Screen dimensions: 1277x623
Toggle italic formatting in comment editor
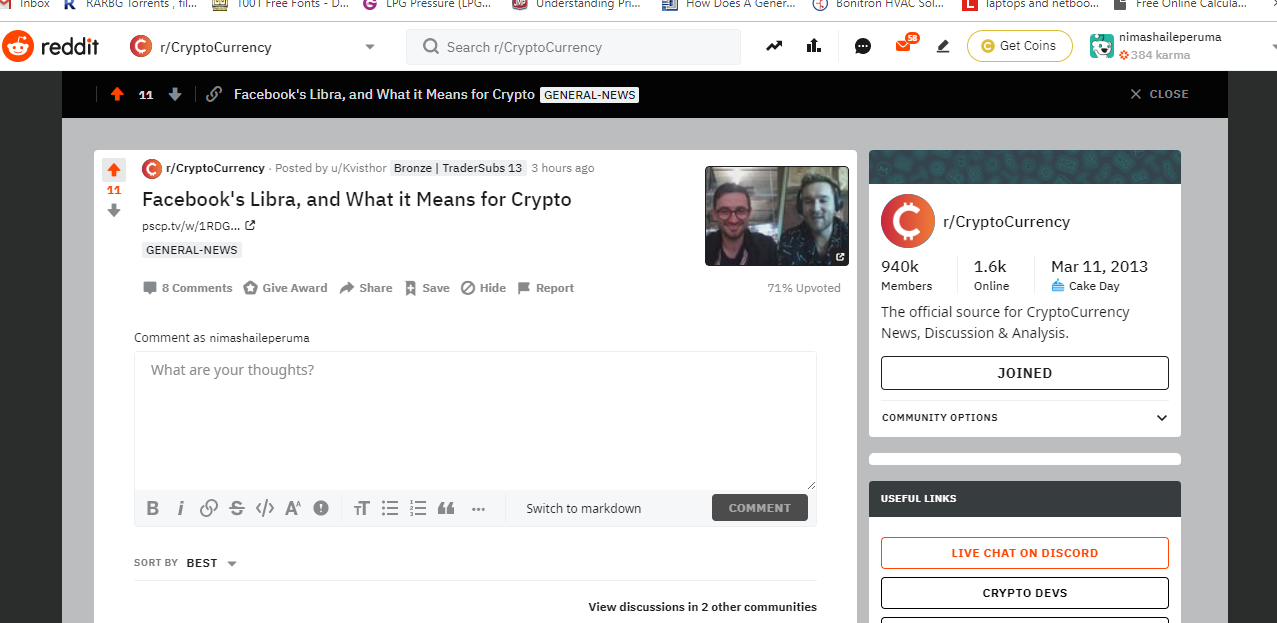point(181,508)
